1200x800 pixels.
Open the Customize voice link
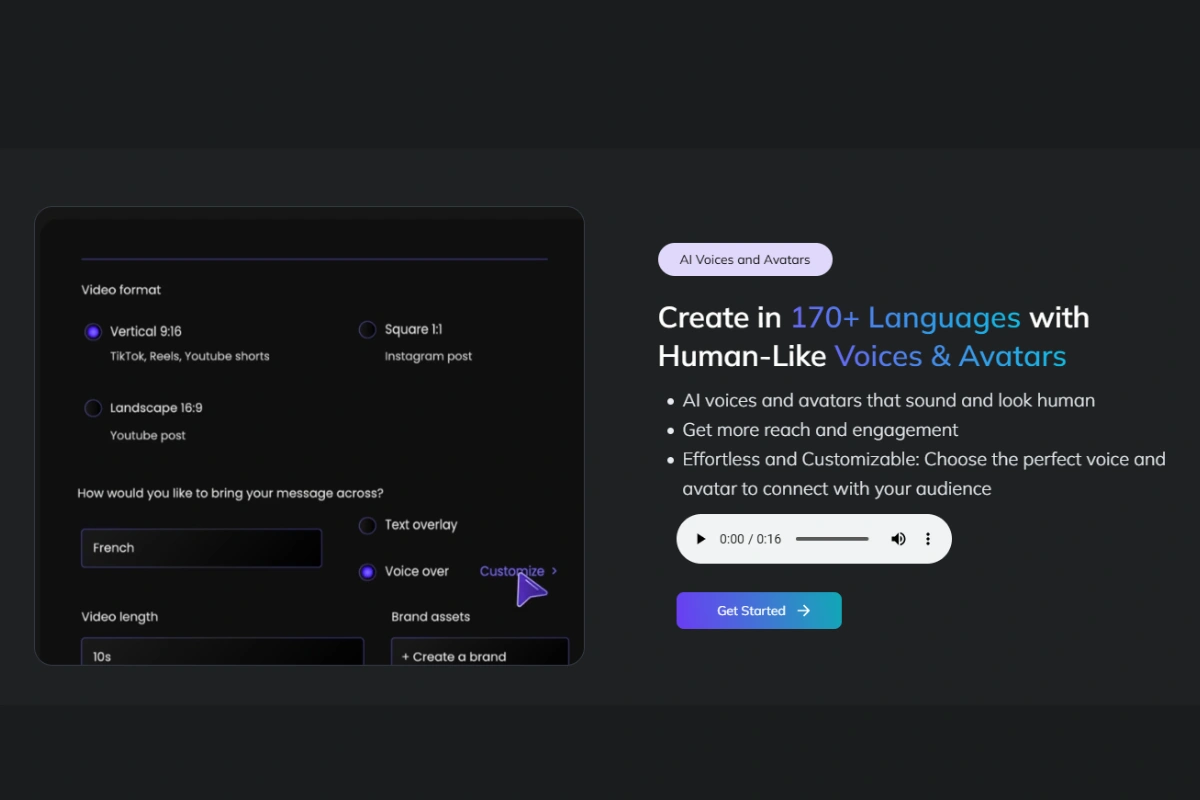[512, 572]
